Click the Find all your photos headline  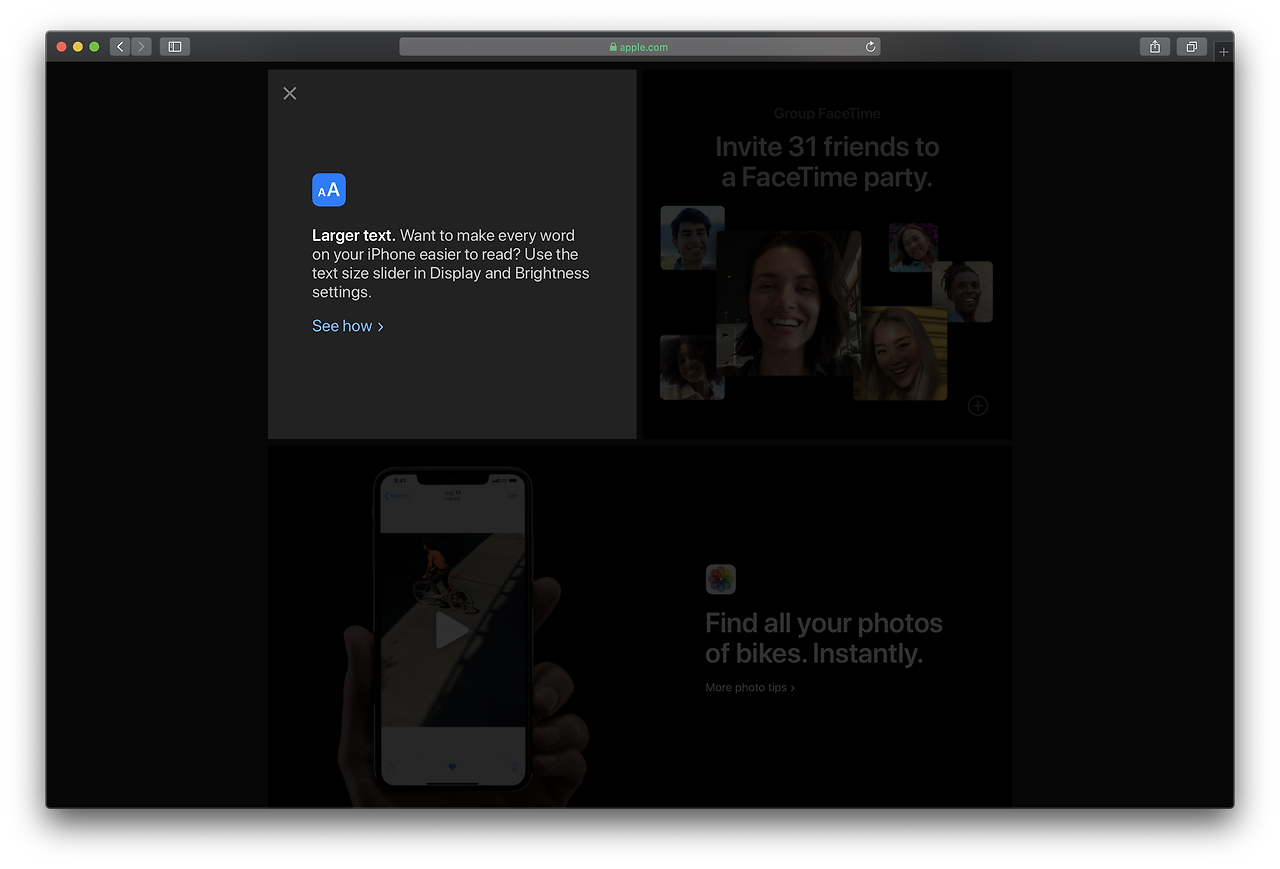tap(824, 638)
